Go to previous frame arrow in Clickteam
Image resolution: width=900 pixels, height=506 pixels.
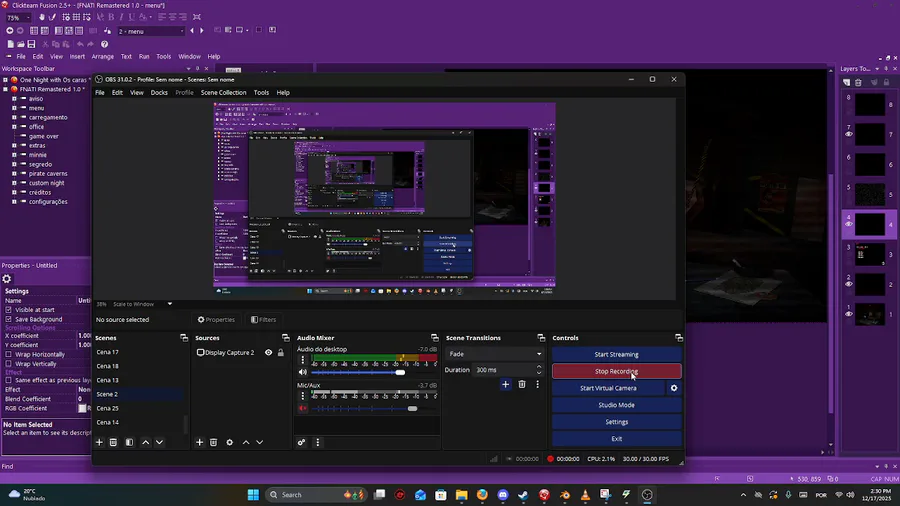pyautogui.click(x=192, y=31)
